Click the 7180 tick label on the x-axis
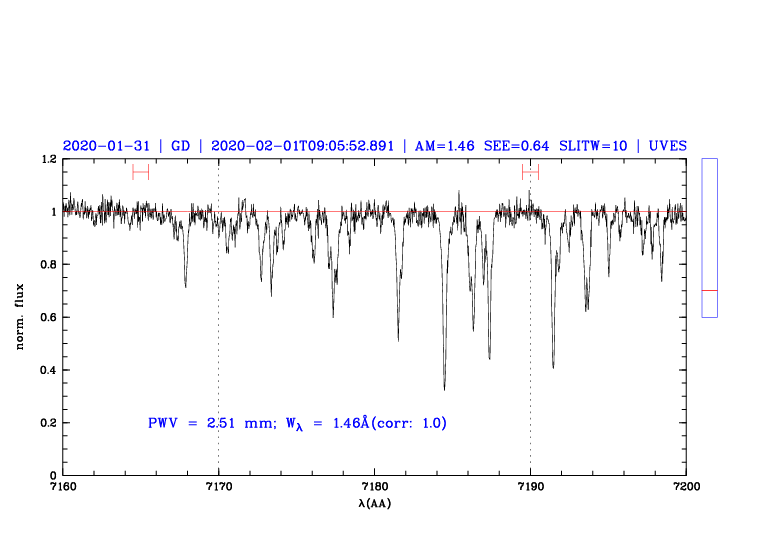Viewport: 782px width, 542px height. (x=374, y=486)
